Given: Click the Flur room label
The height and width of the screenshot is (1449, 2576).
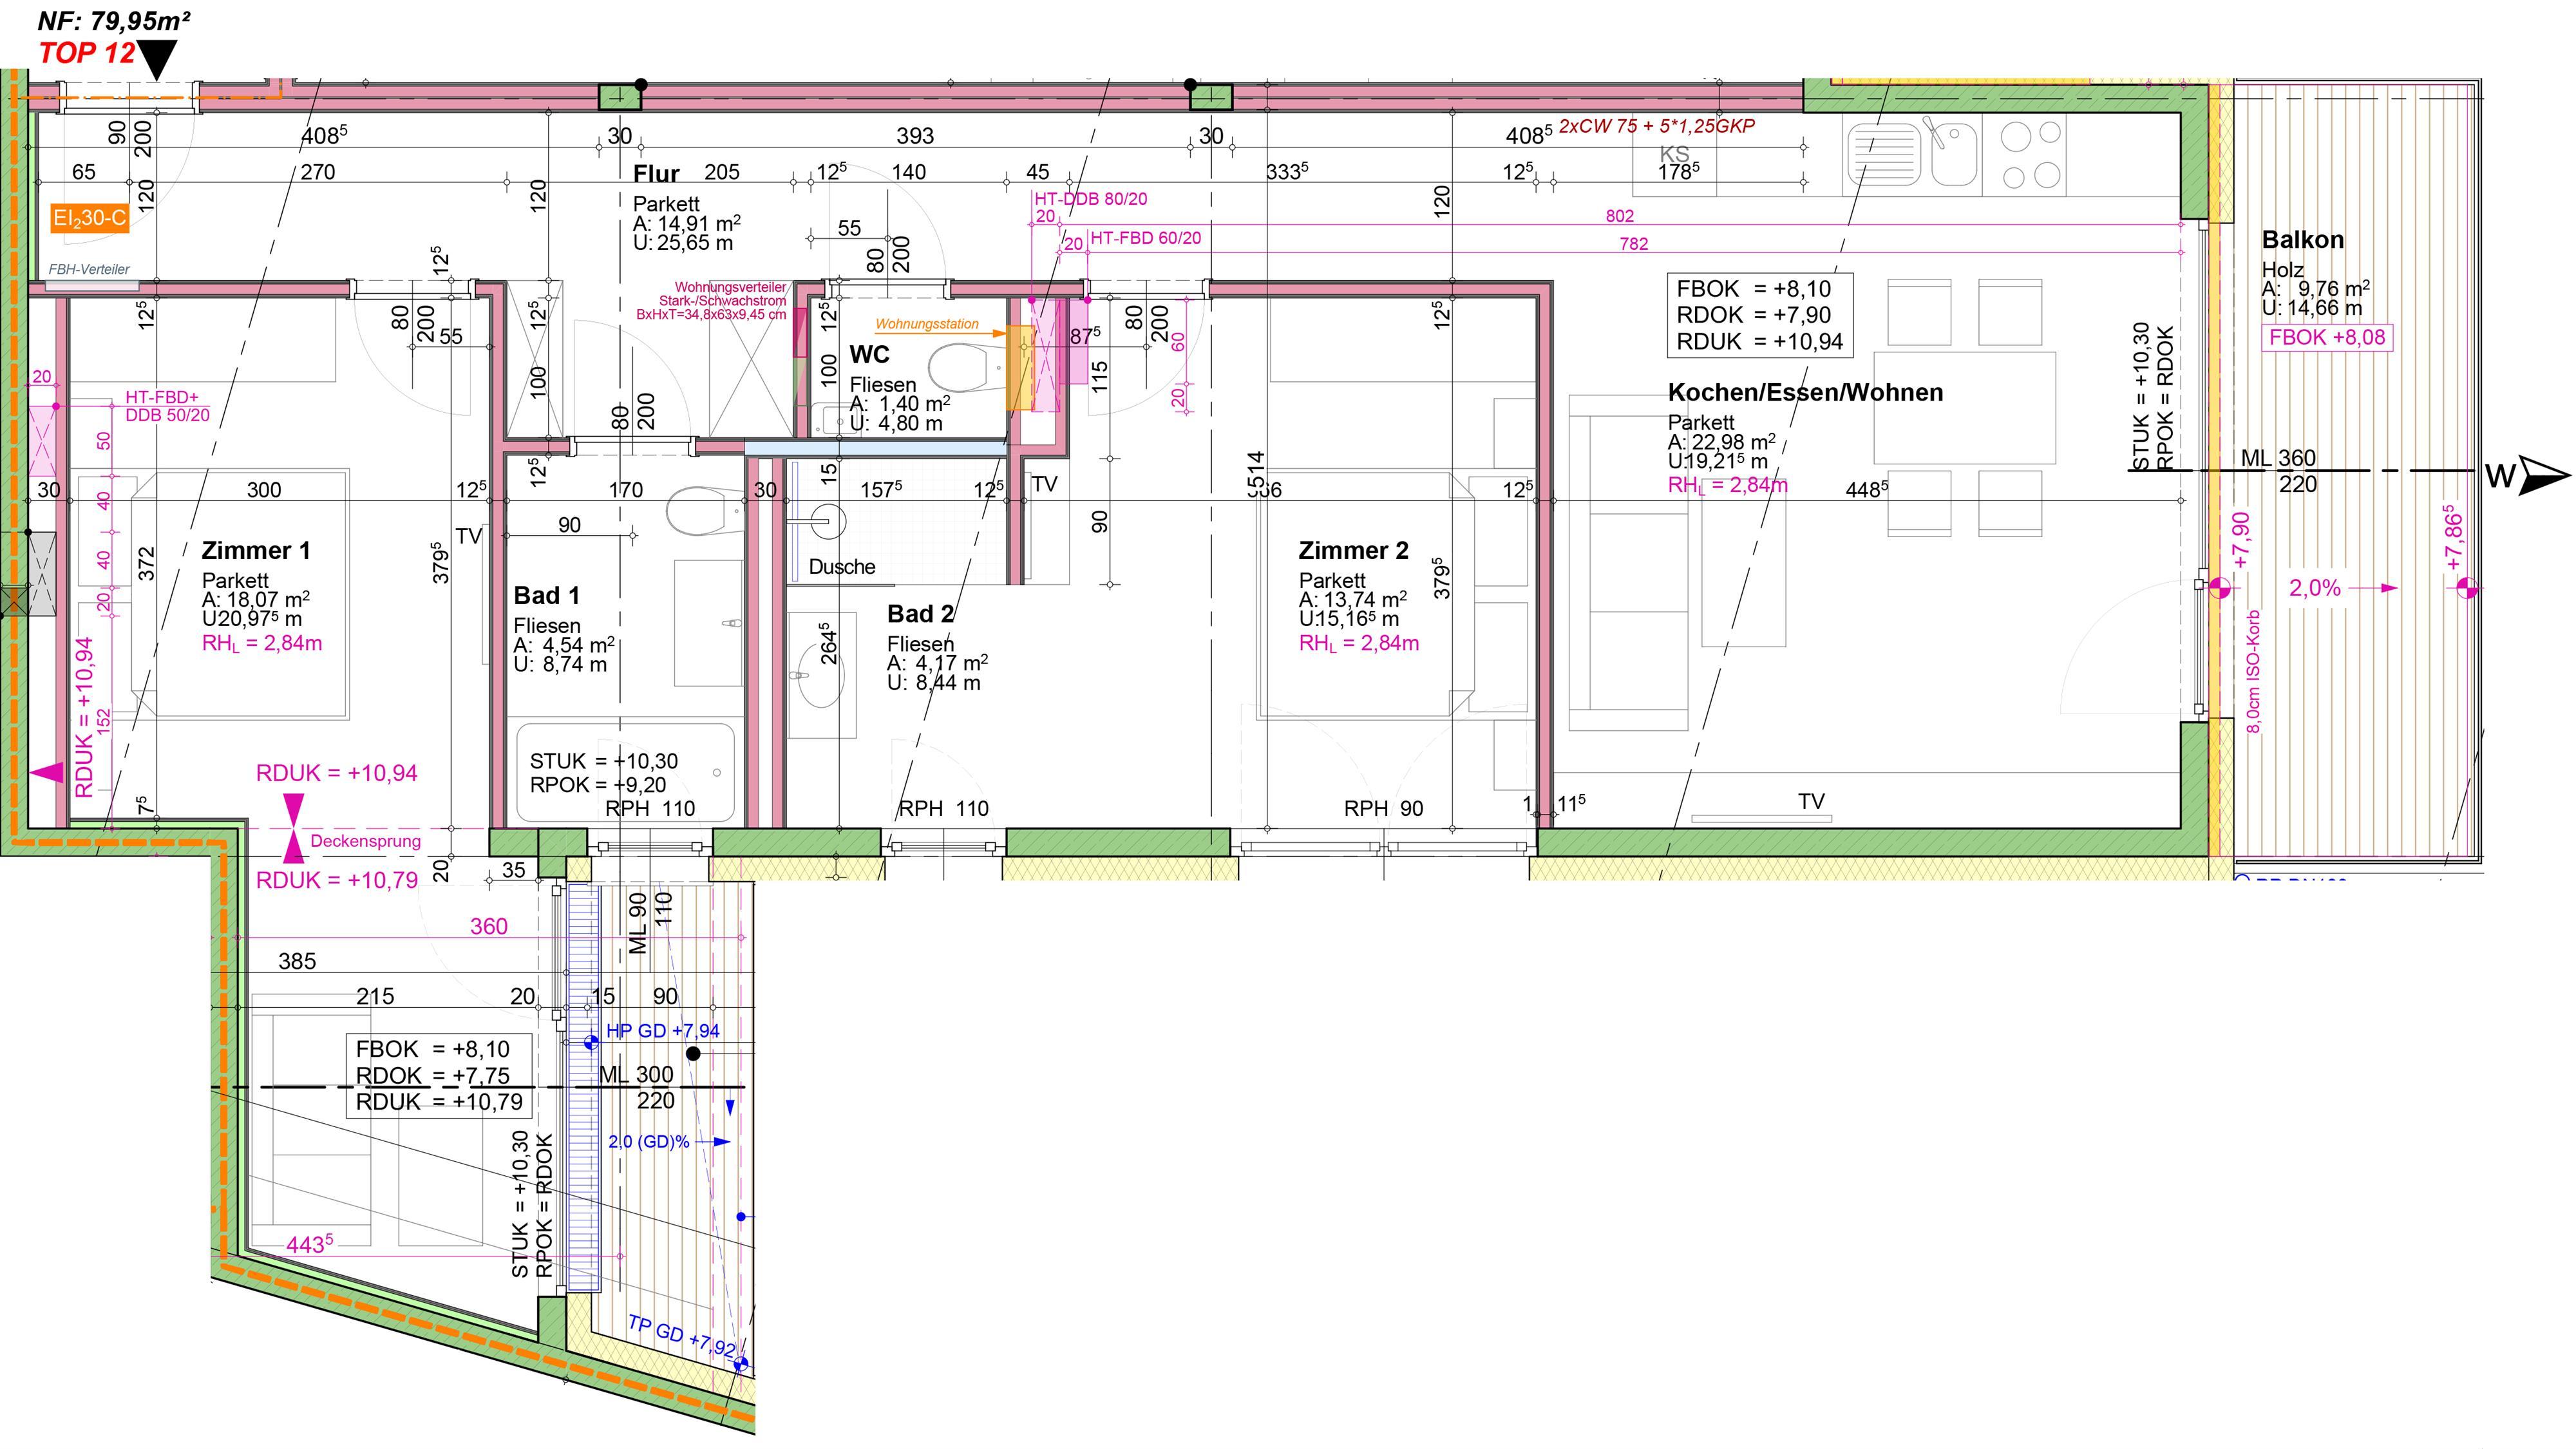Looking at the screenshot, I should click(656, 175).
